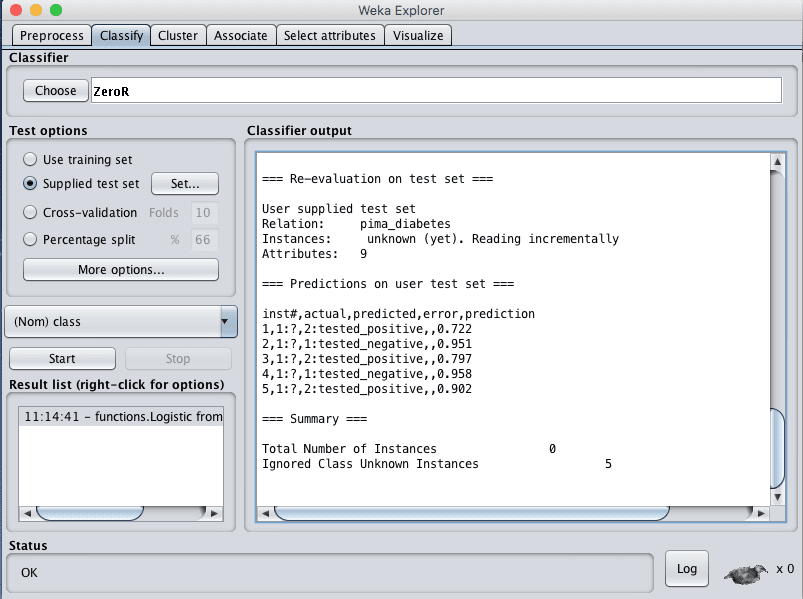The image size is (803, 599).
Task: Click classifier output scroll right arrow
Action: (x=761, y=513)
